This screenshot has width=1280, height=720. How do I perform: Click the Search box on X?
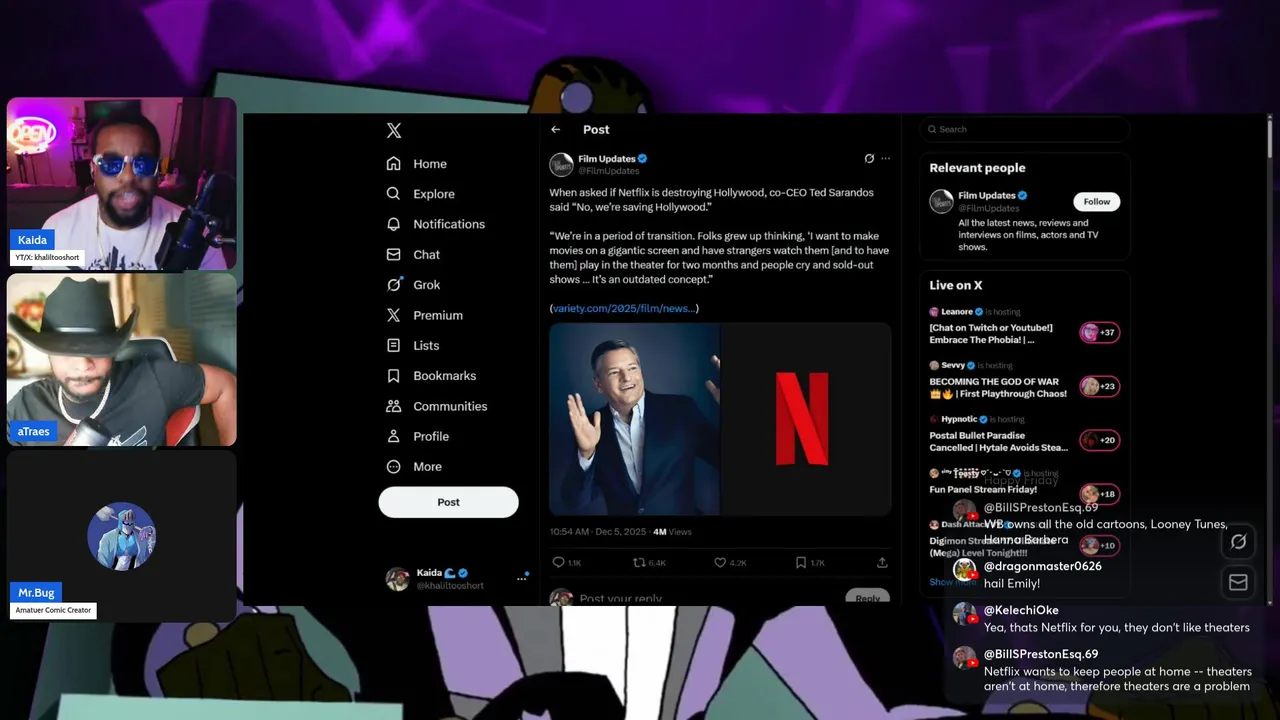coord(1025,129)
